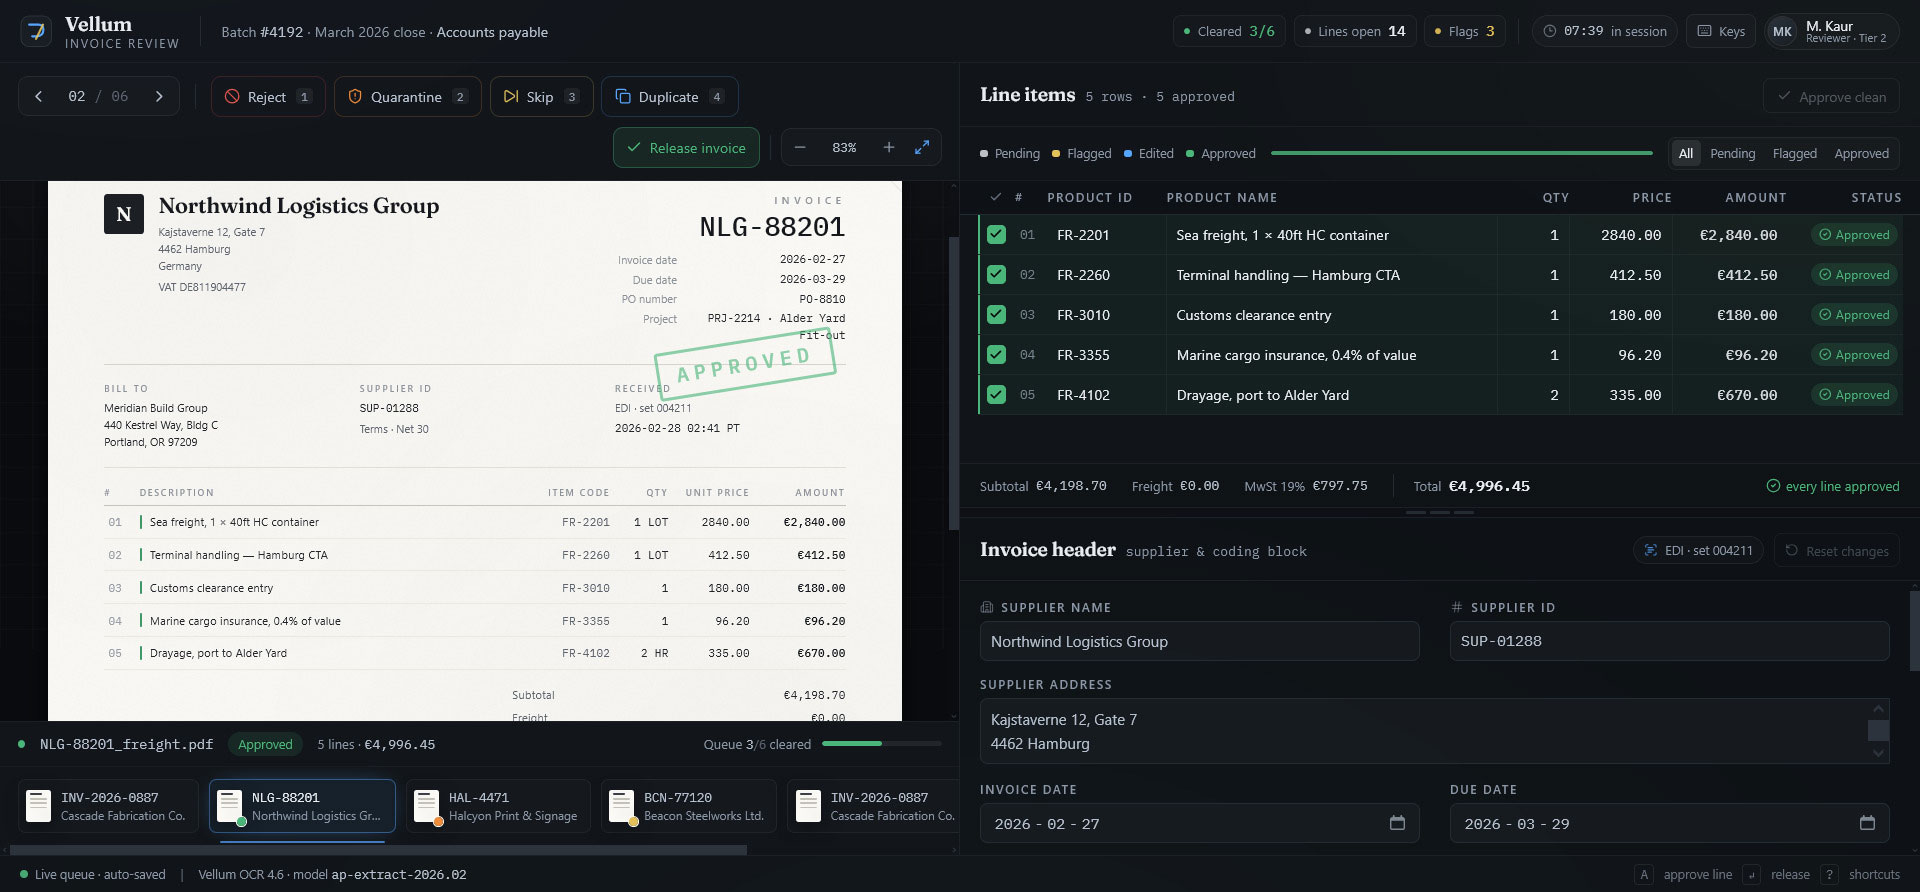The image size is (1920, 892).
Task: Click Release invoice button
Action: [686, 148]
